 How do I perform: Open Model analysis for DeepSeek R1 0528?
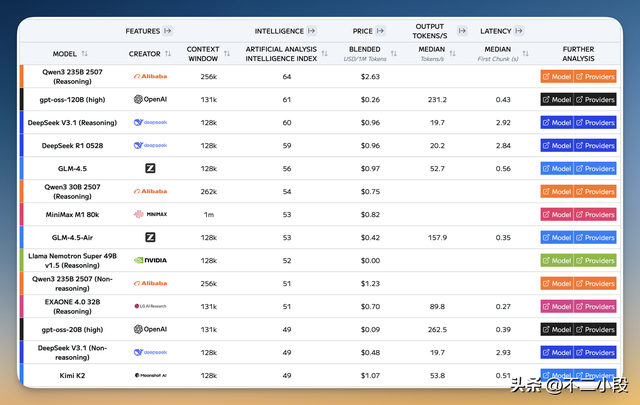[x=557, y=145]
